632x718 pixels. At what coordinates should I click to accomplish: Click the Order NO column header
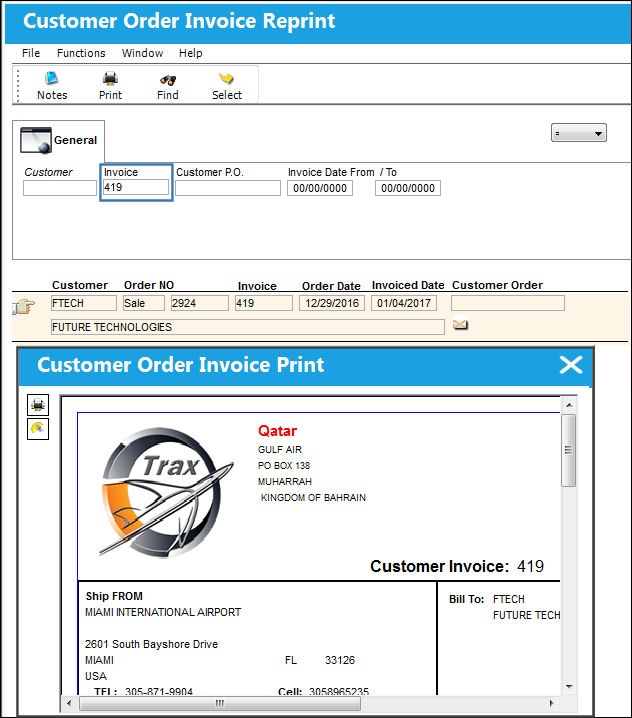[x=149, y=285]
